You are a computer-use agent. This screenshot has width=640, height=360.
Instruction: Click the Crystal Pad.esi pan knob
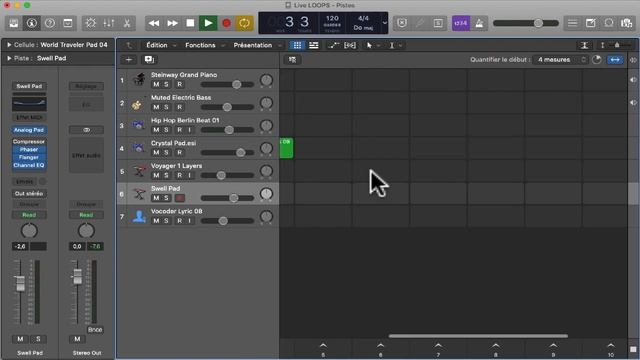tap(266, 148)
